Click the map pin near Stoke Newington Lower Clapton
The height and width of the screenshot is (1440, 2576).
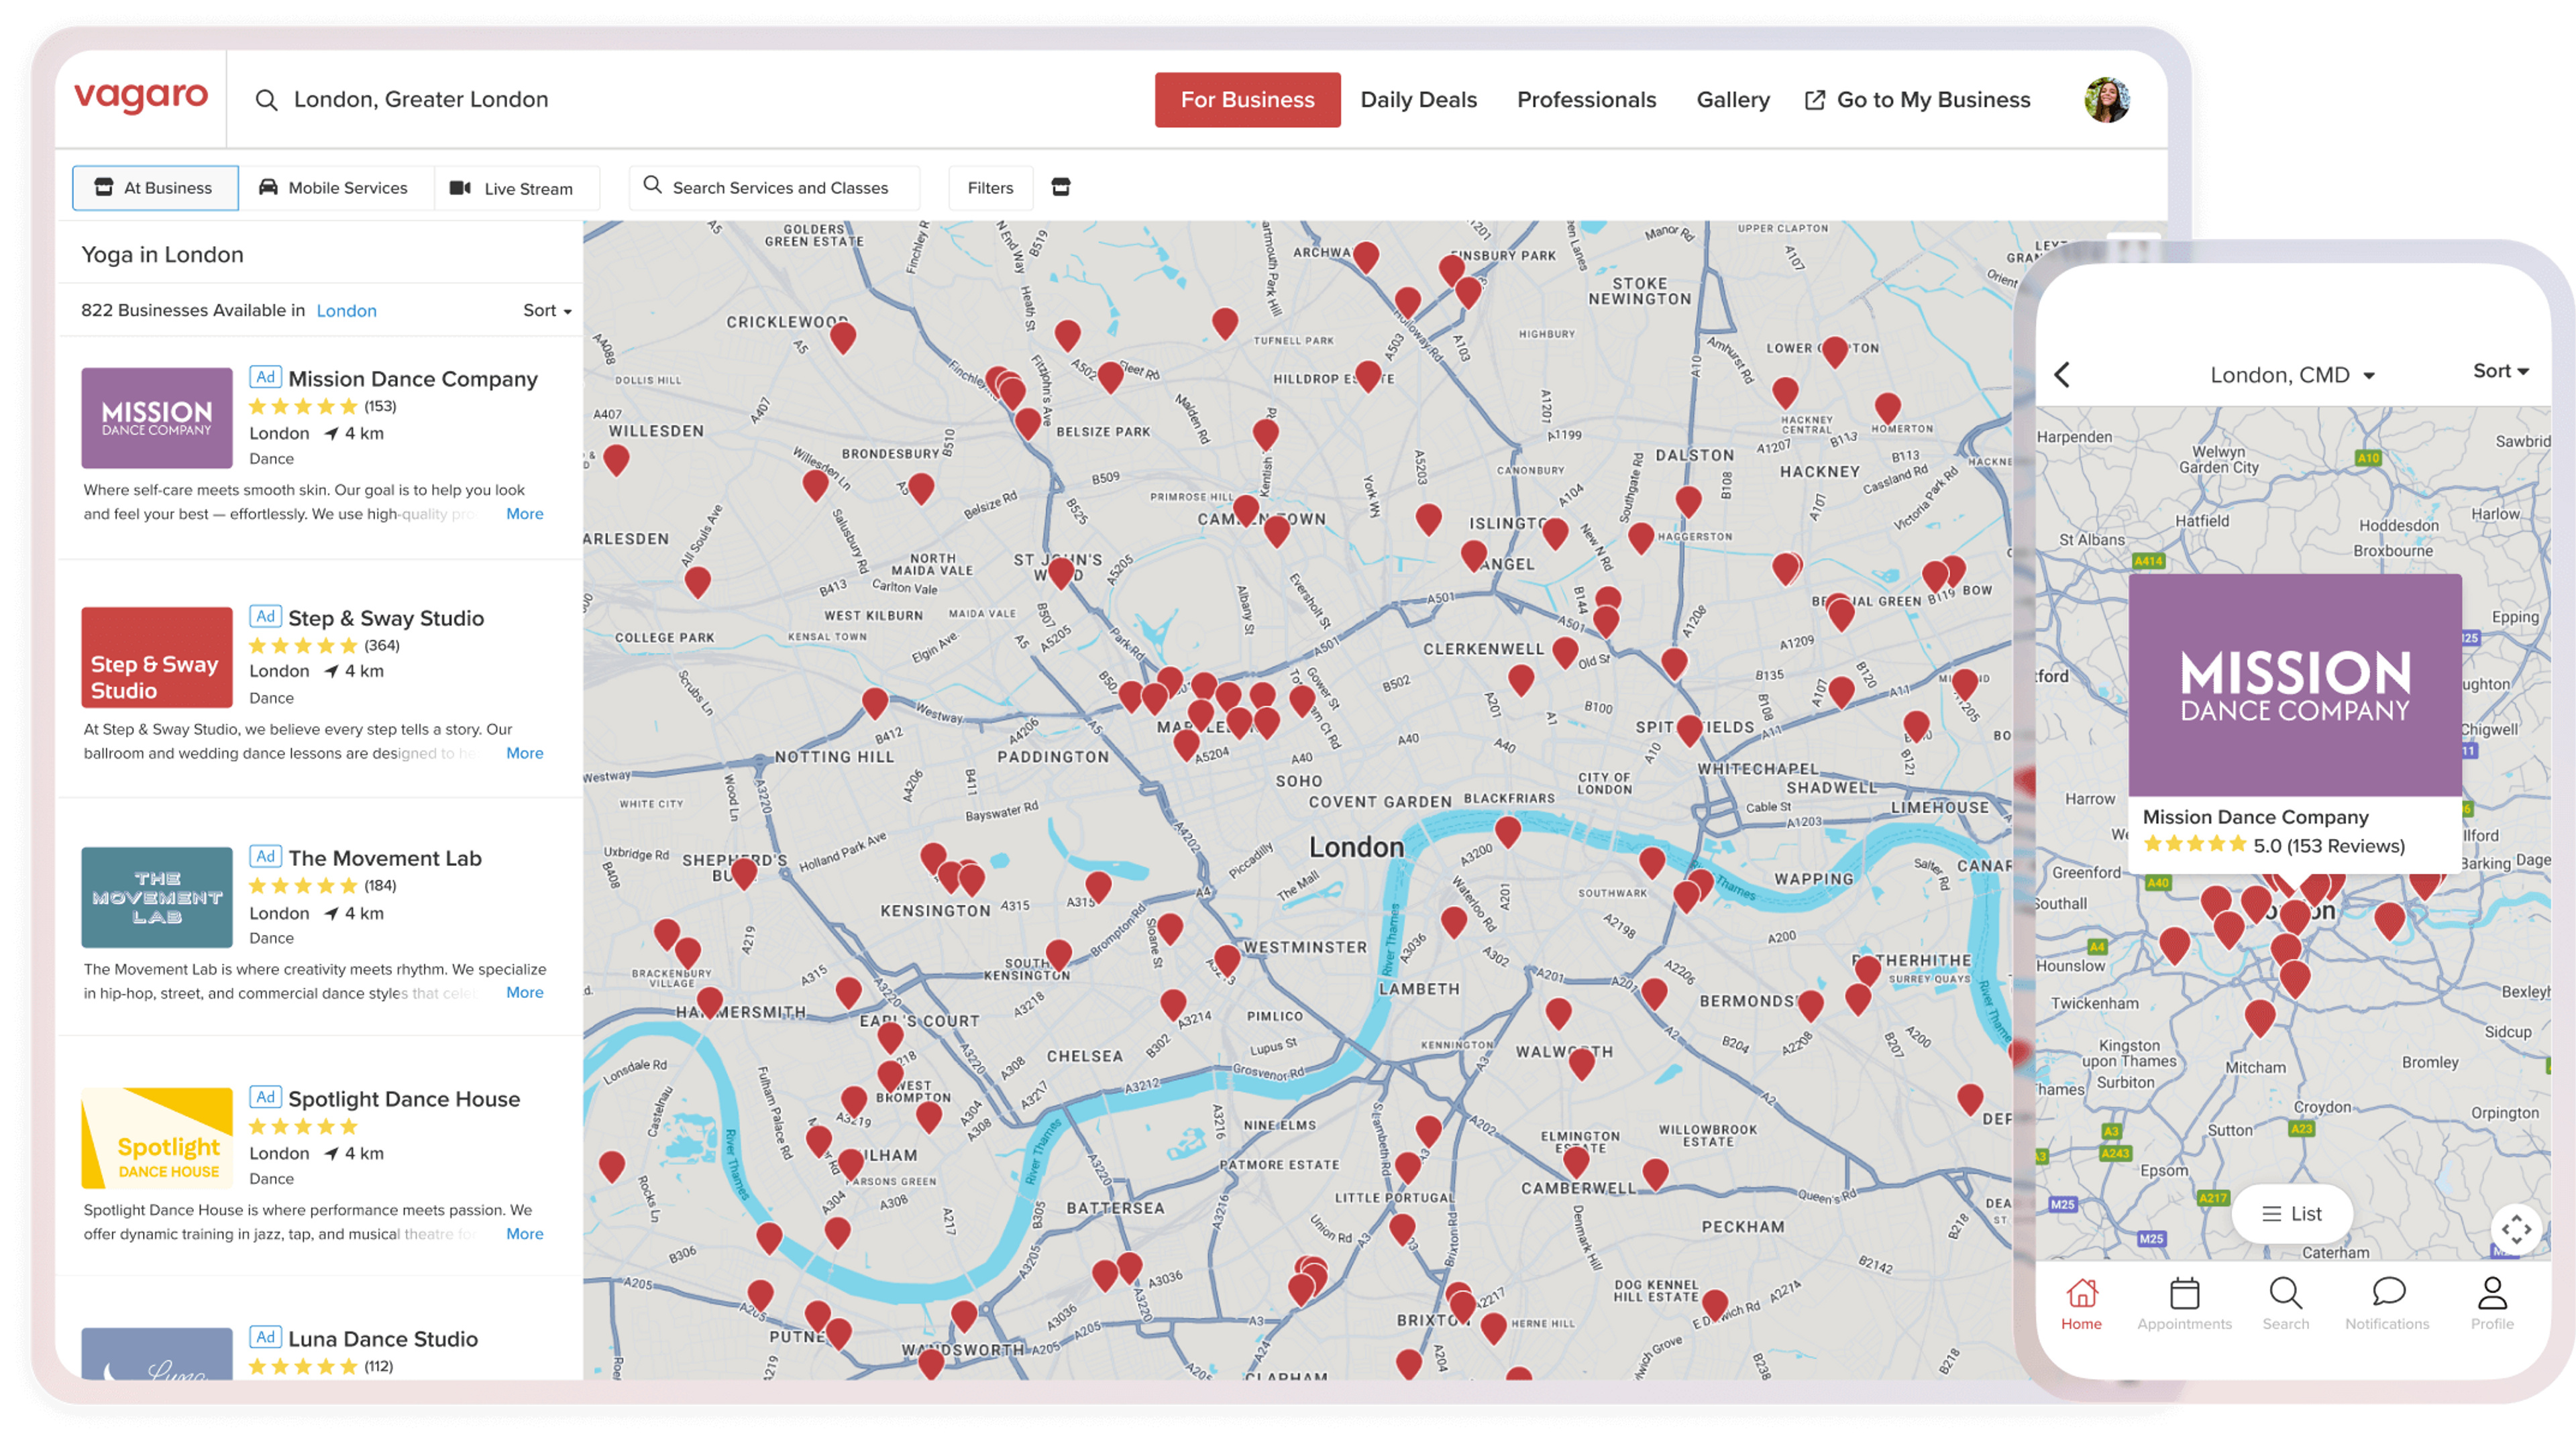(x=1834, y=351)
